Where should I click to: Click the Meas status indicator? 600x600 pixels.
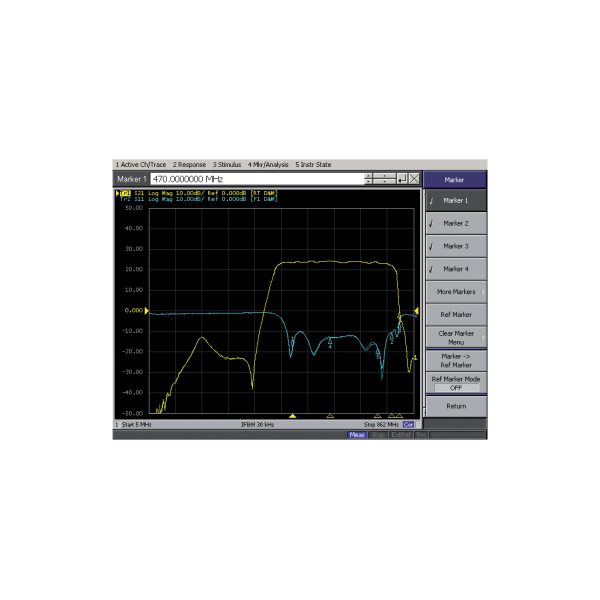click(357, 435)
